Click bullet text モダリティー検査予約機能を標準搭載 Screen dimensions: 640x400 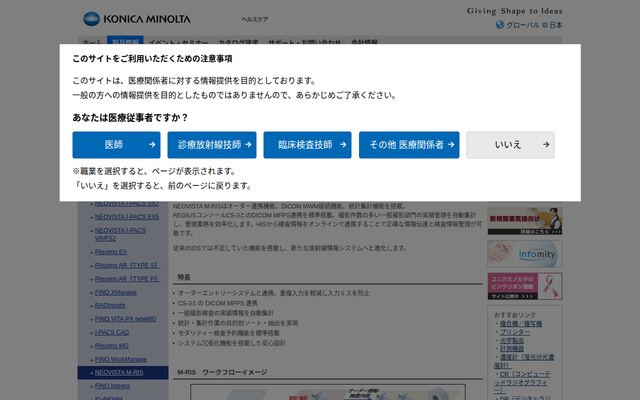229,333
